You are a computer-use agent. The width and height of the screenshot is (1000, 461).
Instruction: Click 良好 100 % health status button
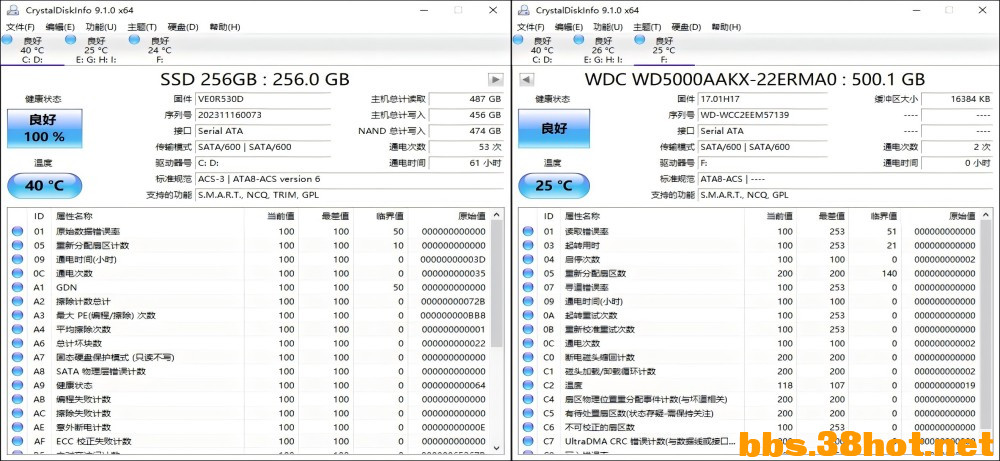[45, 128]
